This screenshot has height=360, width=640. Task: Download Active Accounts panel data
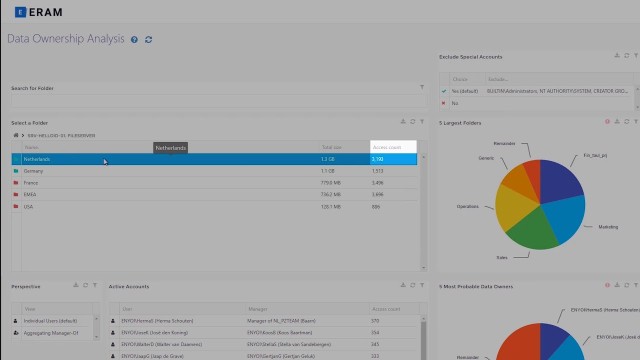[x=403, y=285]
